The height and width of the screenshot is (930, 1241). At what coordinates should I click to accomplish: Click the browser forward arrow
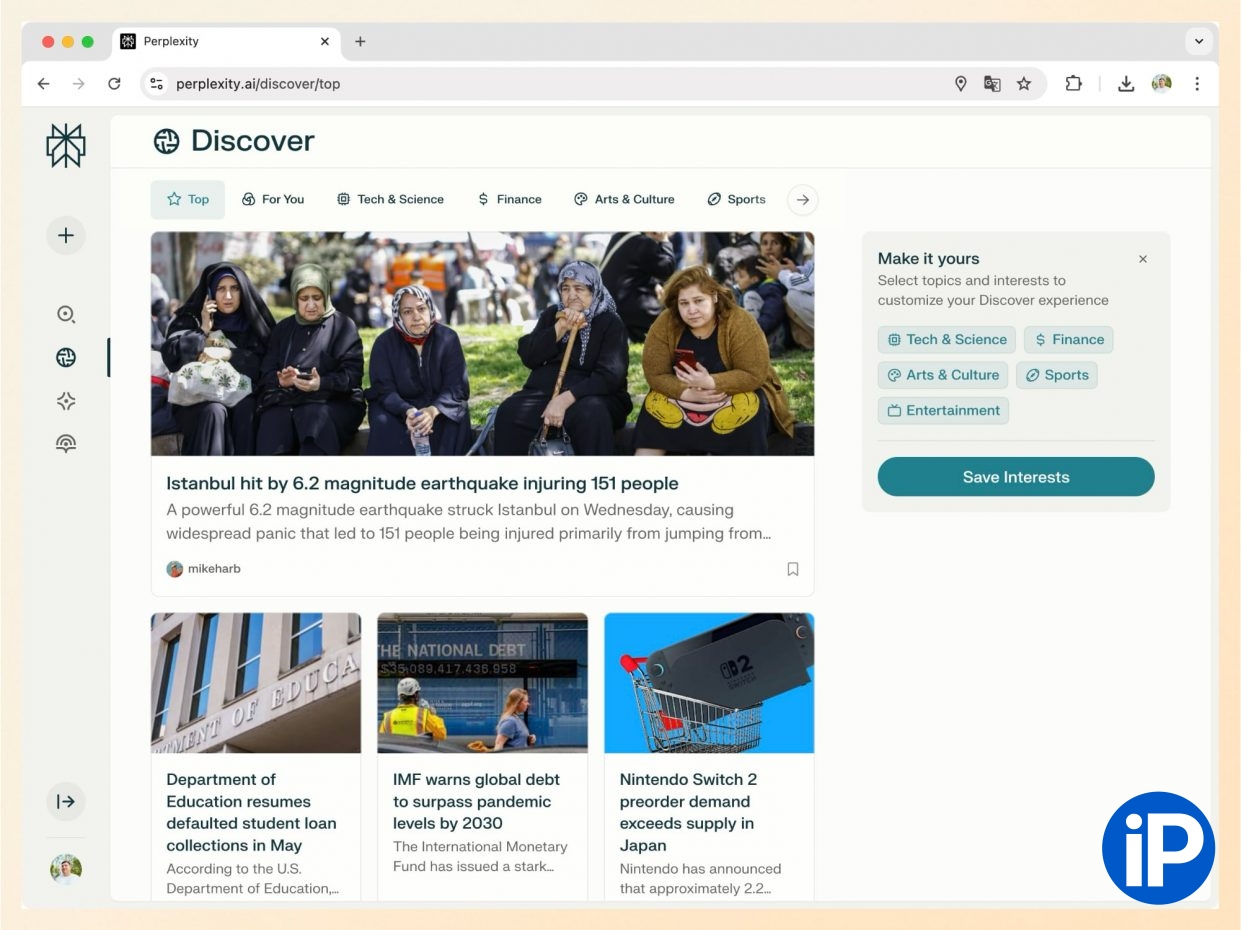(79, 84)
